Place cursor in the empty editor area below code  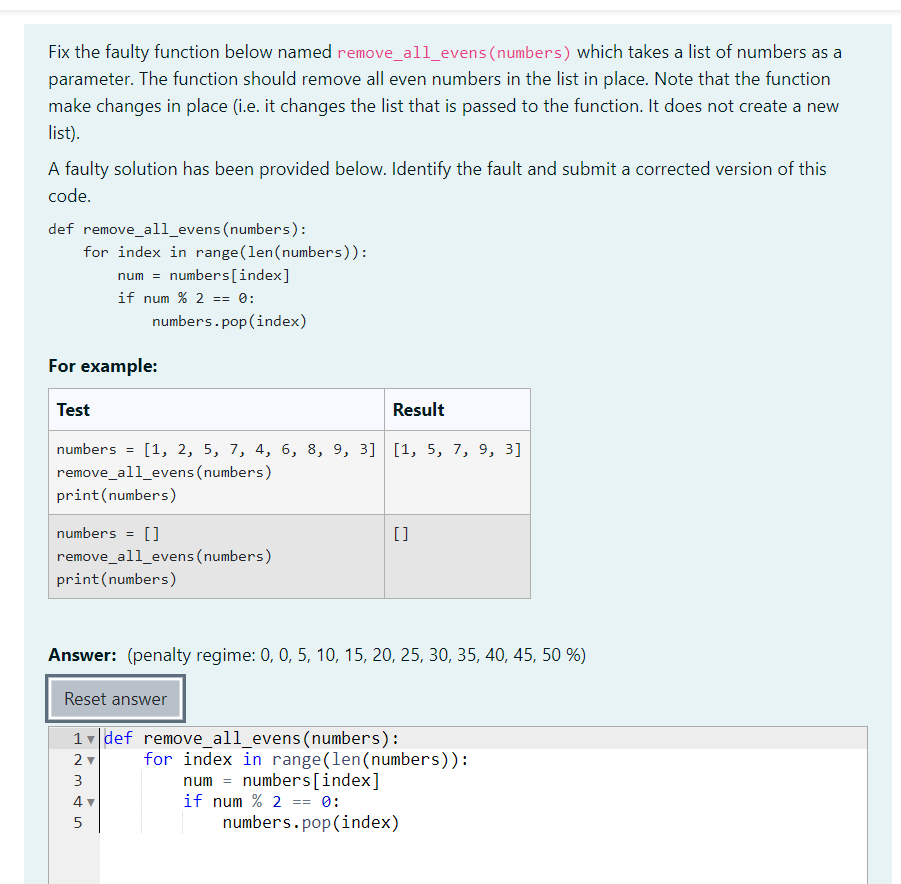click(x=400, y=860)
